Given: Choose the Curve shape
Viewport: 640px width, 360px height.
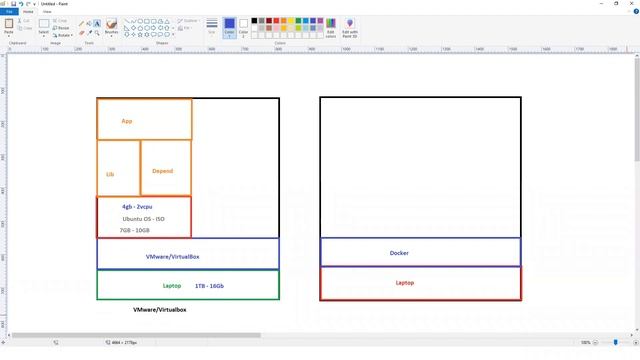Looking at the screenshot, I should [133, 21].
